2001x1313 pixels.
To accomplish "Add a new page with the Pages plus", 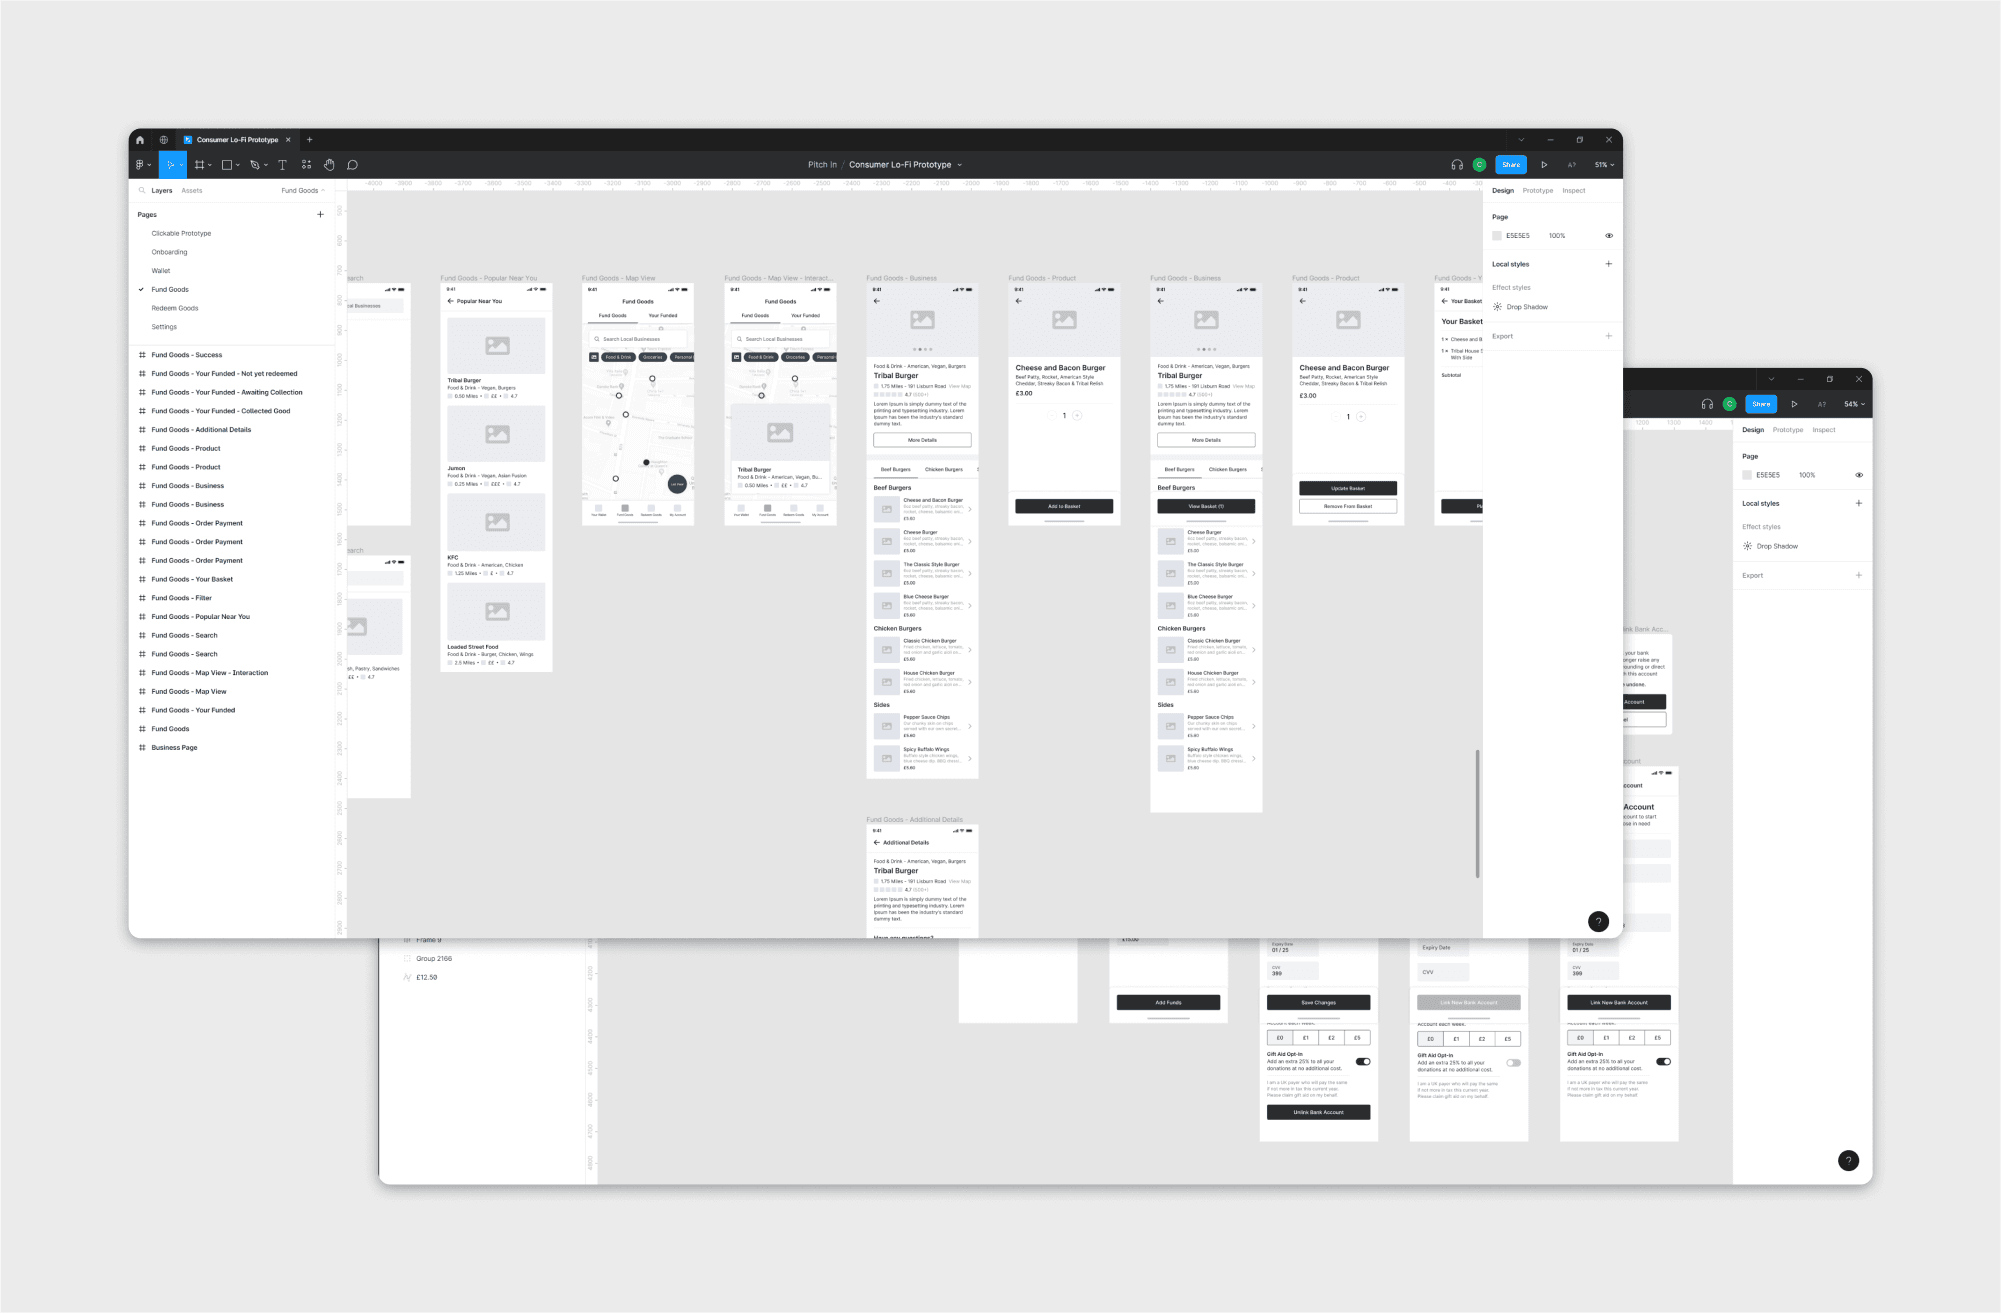I will tap(321, 215).
